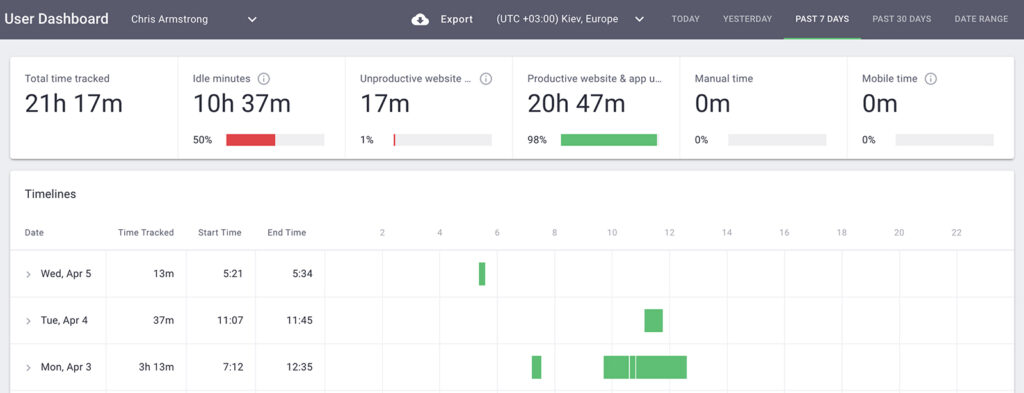The height and width of the screenshot is (393, 1024).
Task: Click the 13m time tracked cell
Action: [x=164, y=274]
